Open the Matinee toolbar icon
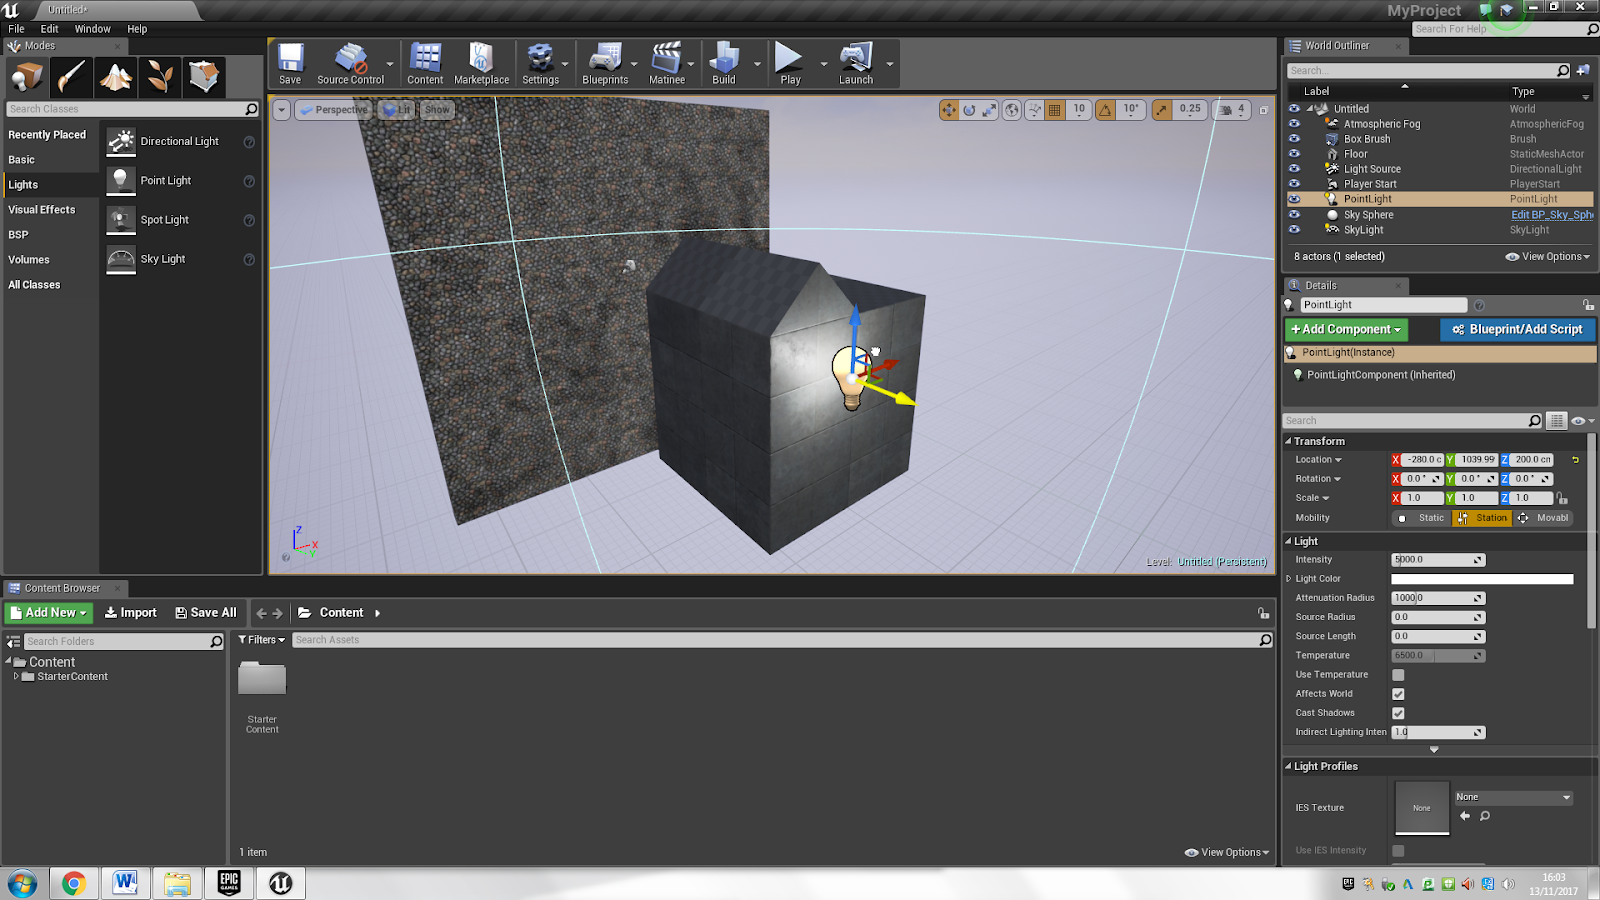 coord(667,64)
